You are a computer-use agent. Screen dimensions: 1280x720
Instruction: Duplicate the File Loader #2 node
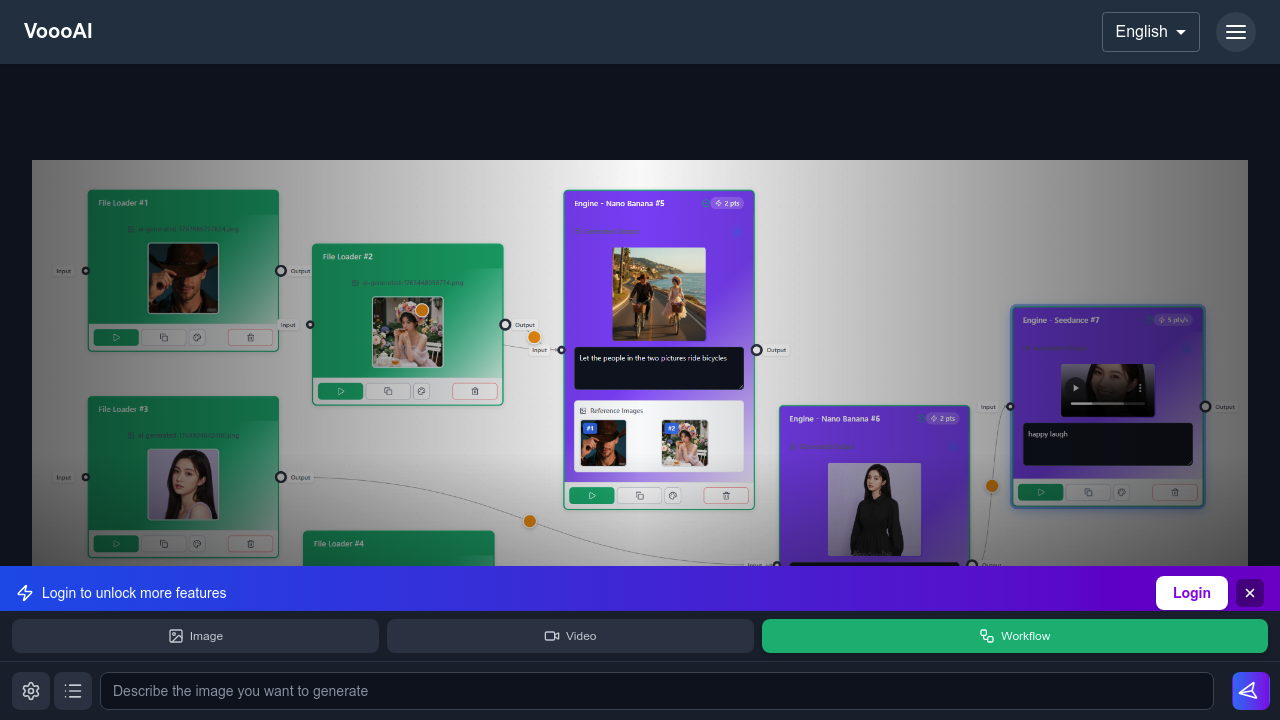[388, 391]
